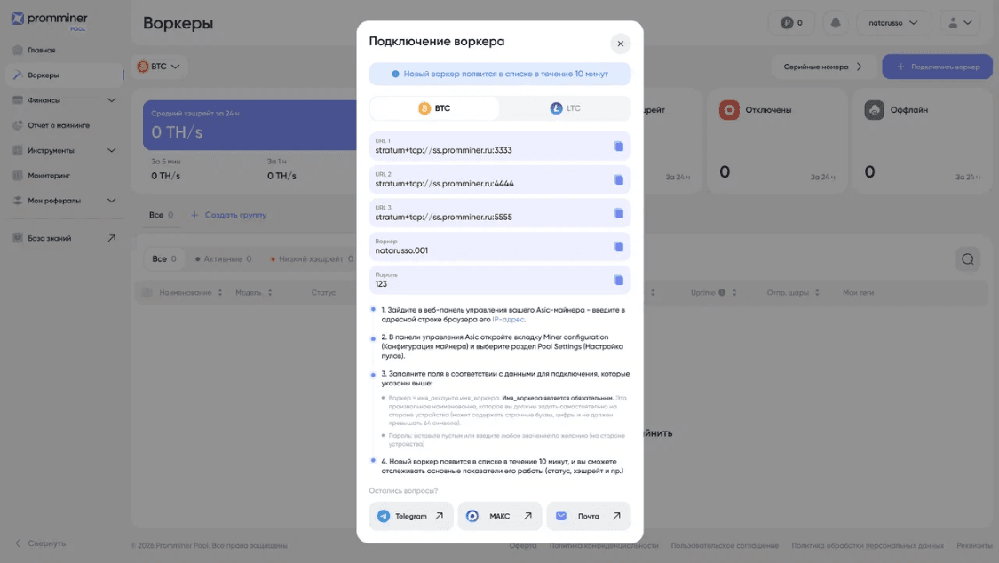Copy password 123 field value

pos(618,280)
